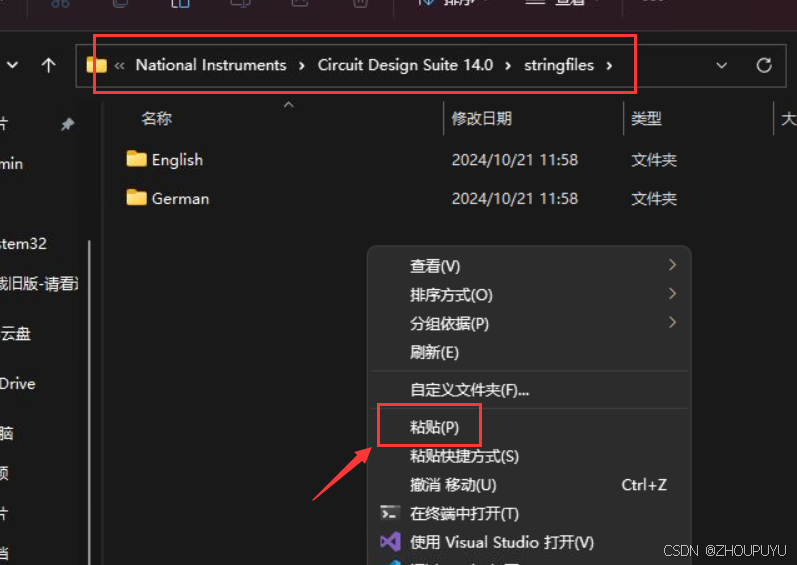The height and width of the screenshot is (565, 797).
Task: Click the folder icon in address bar
Action: click(x=97, y=65)
